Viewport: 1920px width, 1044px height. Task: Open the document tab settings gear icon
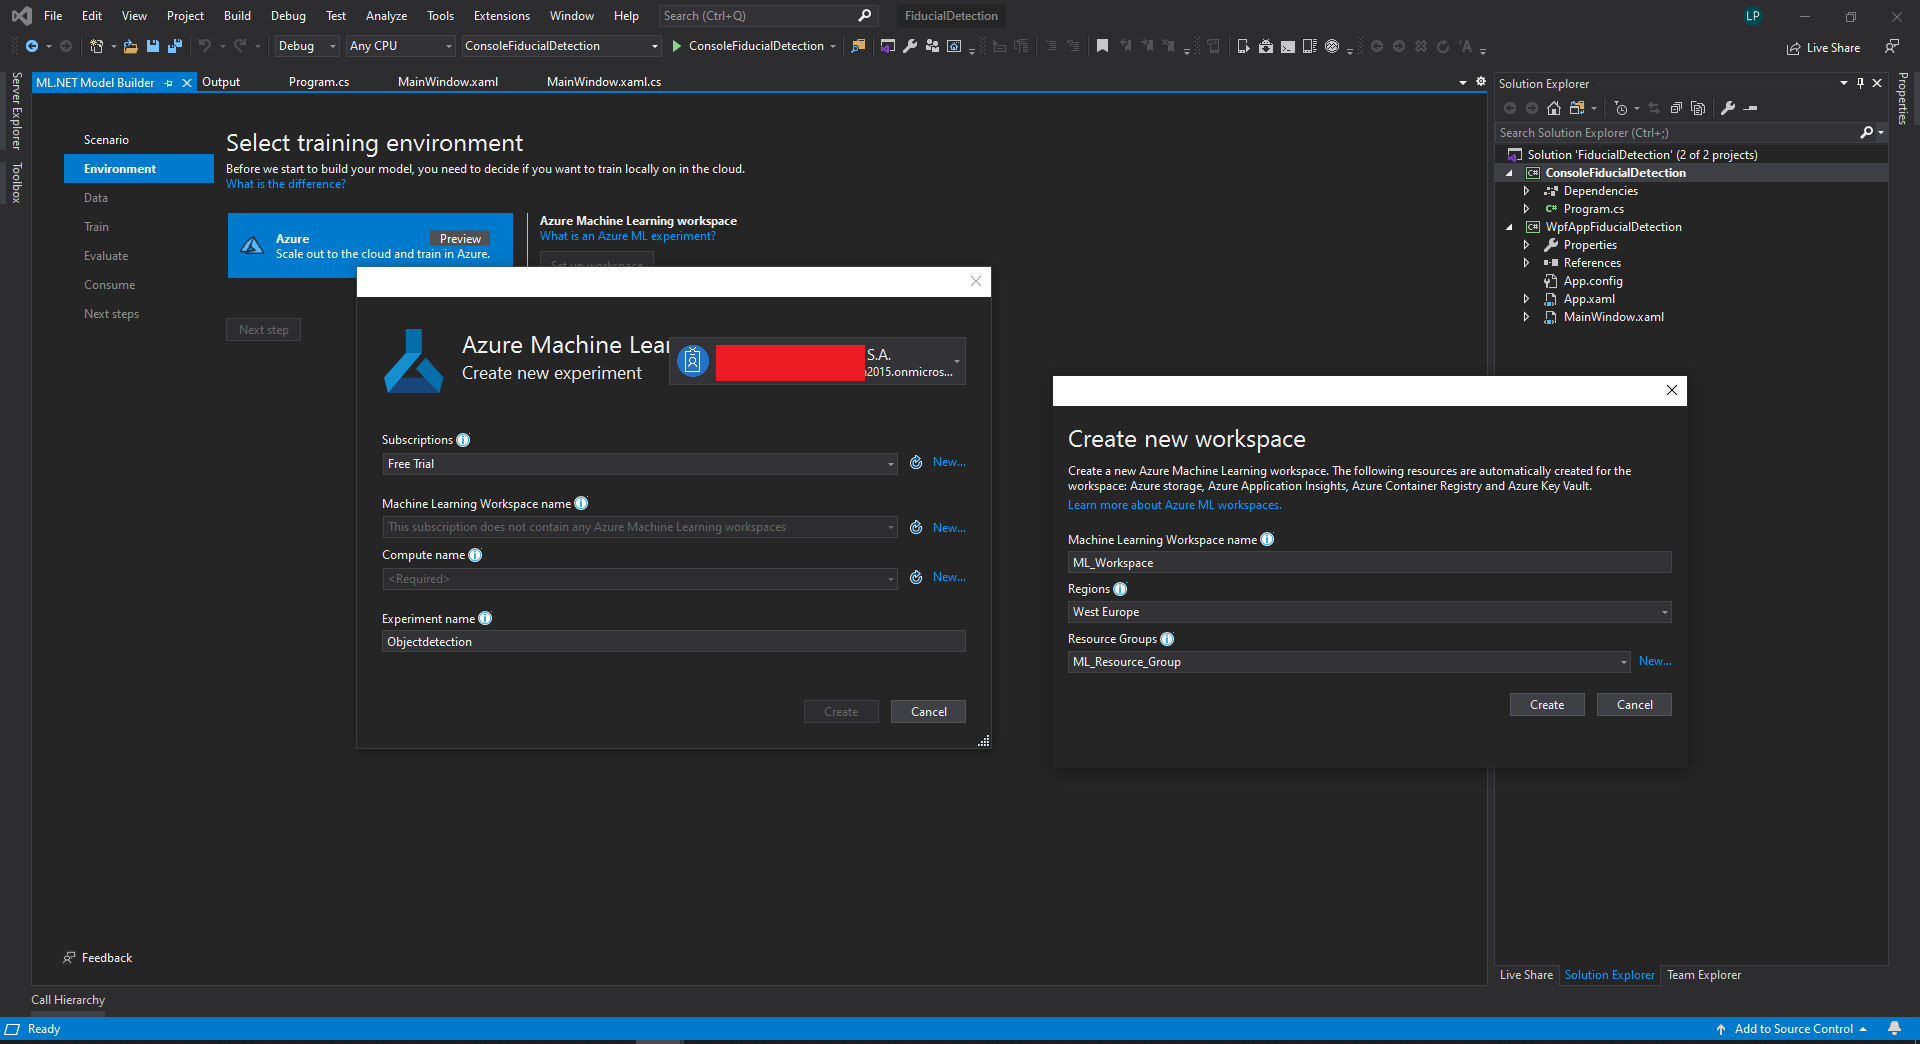pos(1481,82)
